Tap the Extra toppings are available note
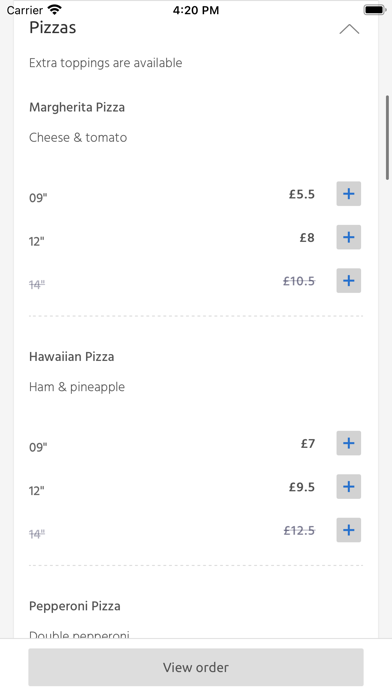The width and height of the screenshot is (392, 696). 106,63
